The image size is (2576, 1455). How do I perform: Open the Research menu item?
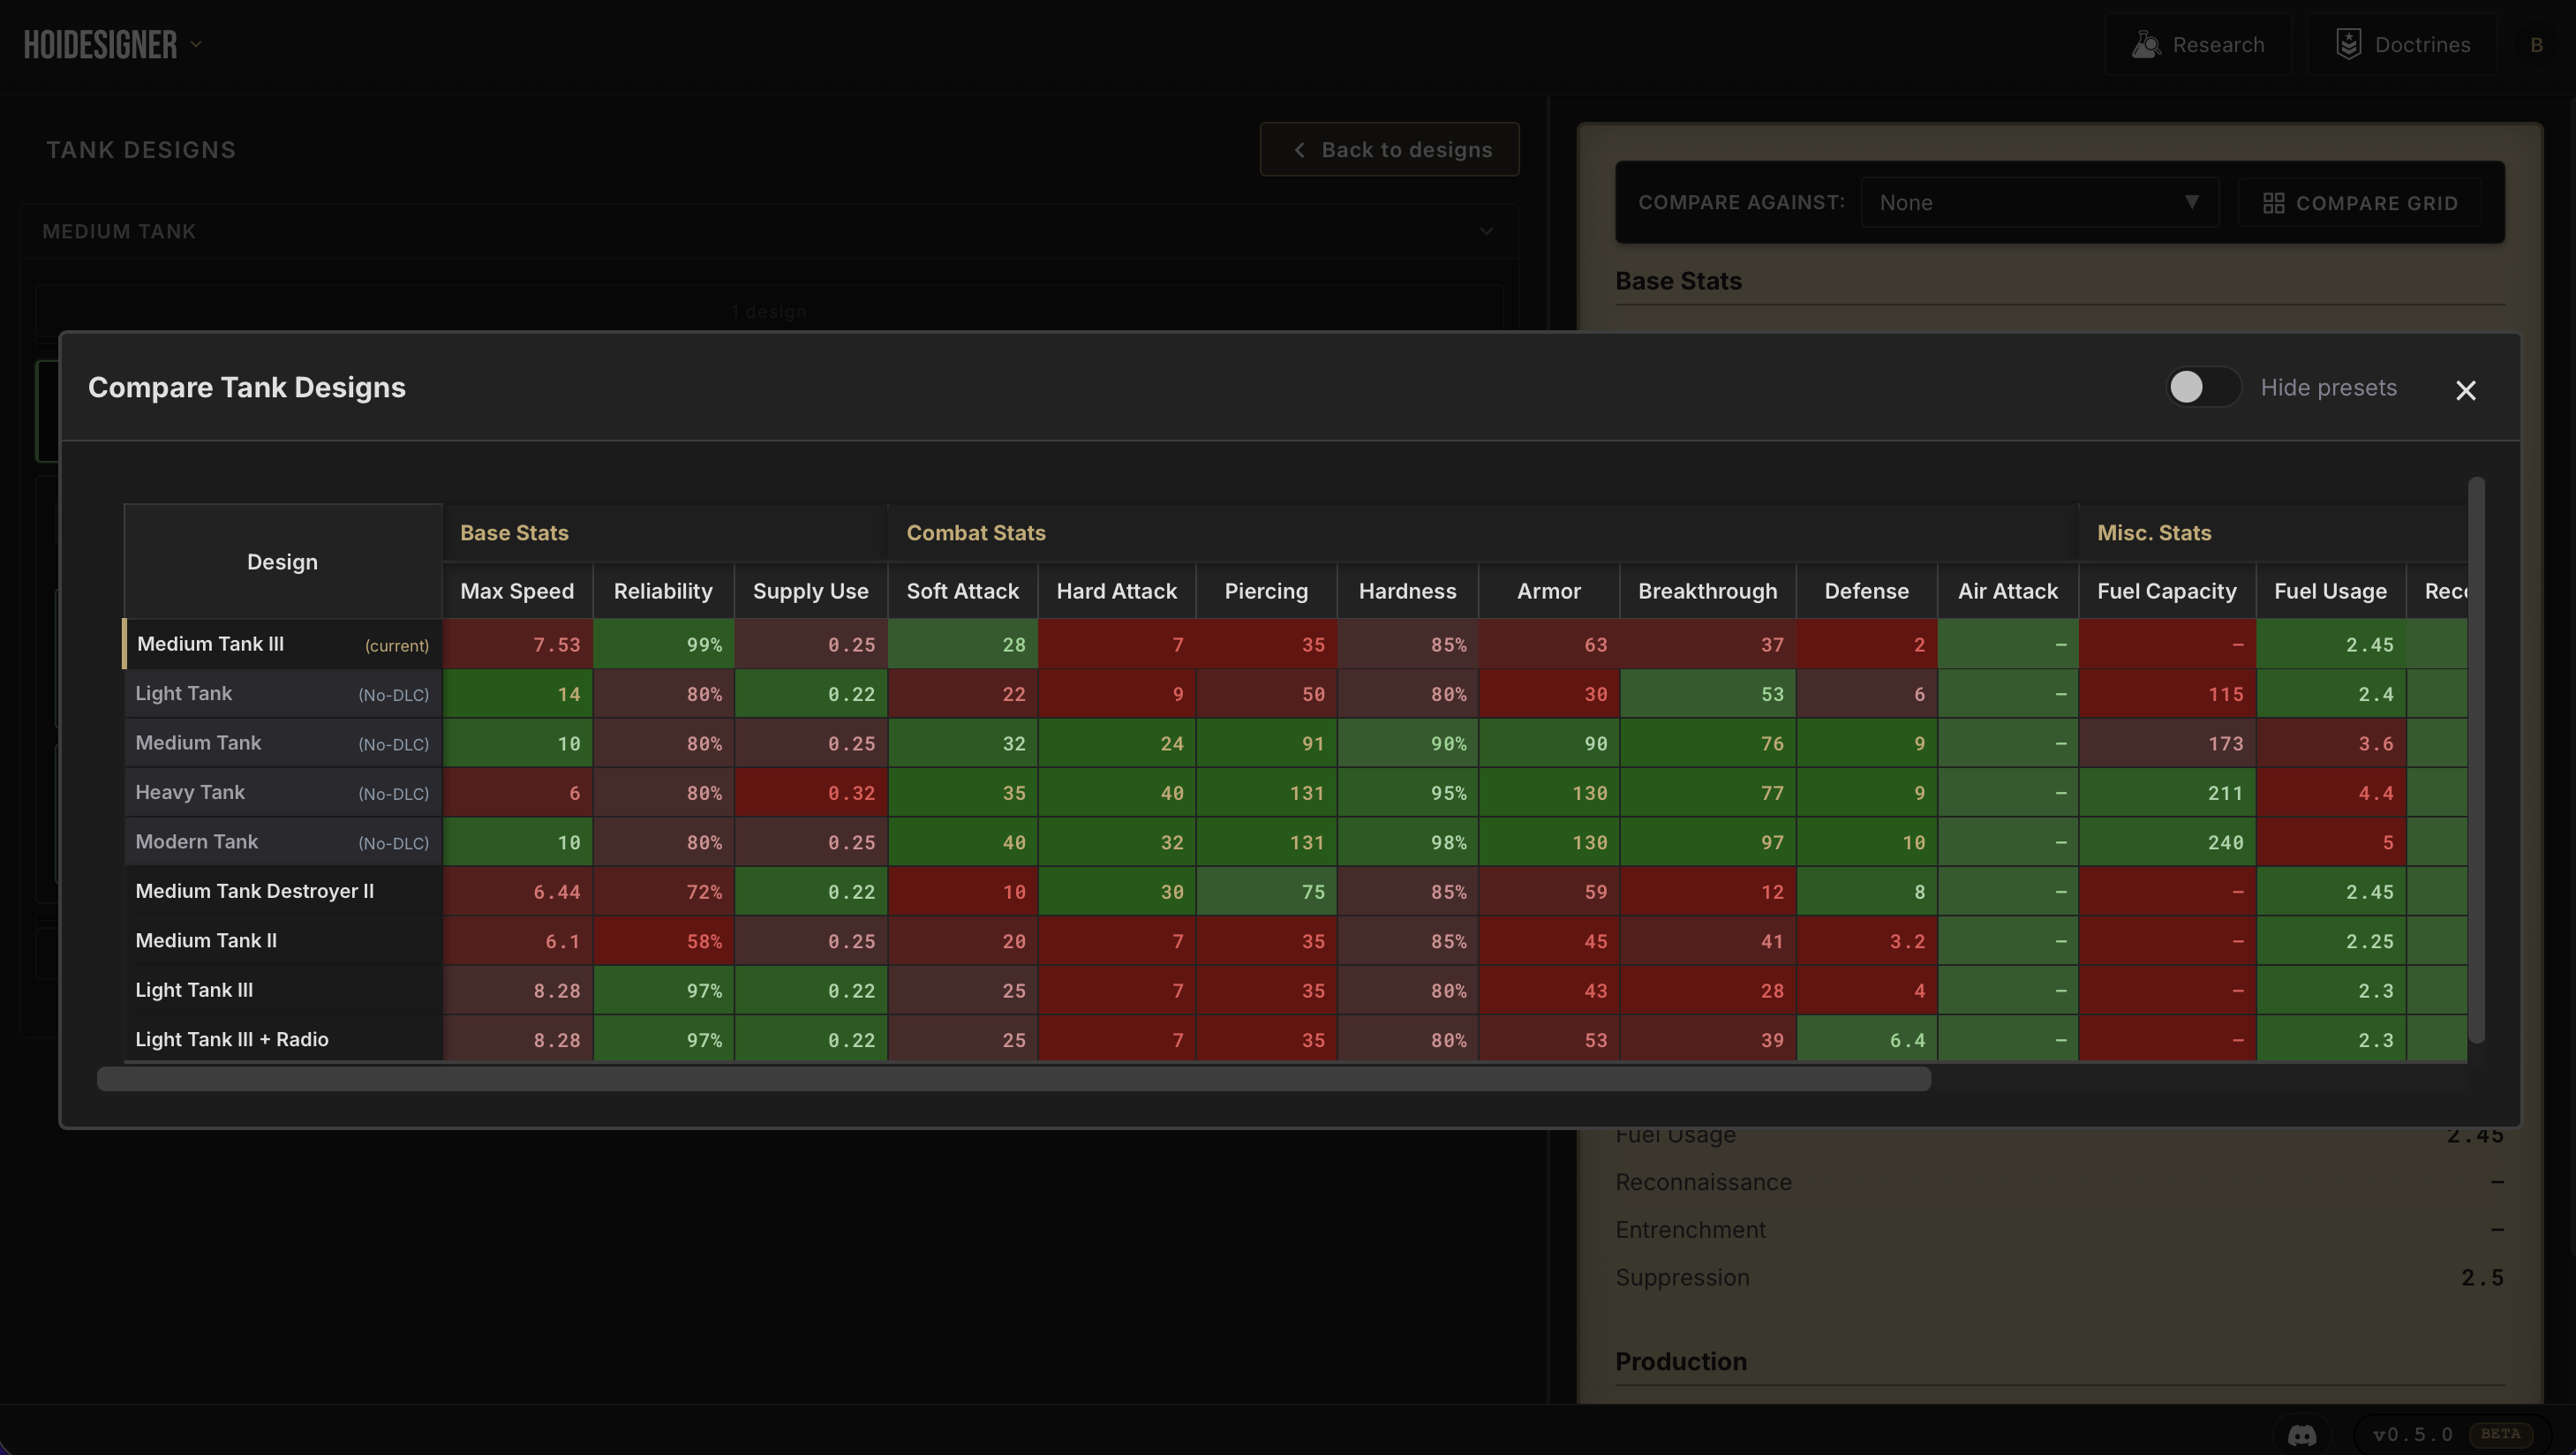[x=2197, y=45]
